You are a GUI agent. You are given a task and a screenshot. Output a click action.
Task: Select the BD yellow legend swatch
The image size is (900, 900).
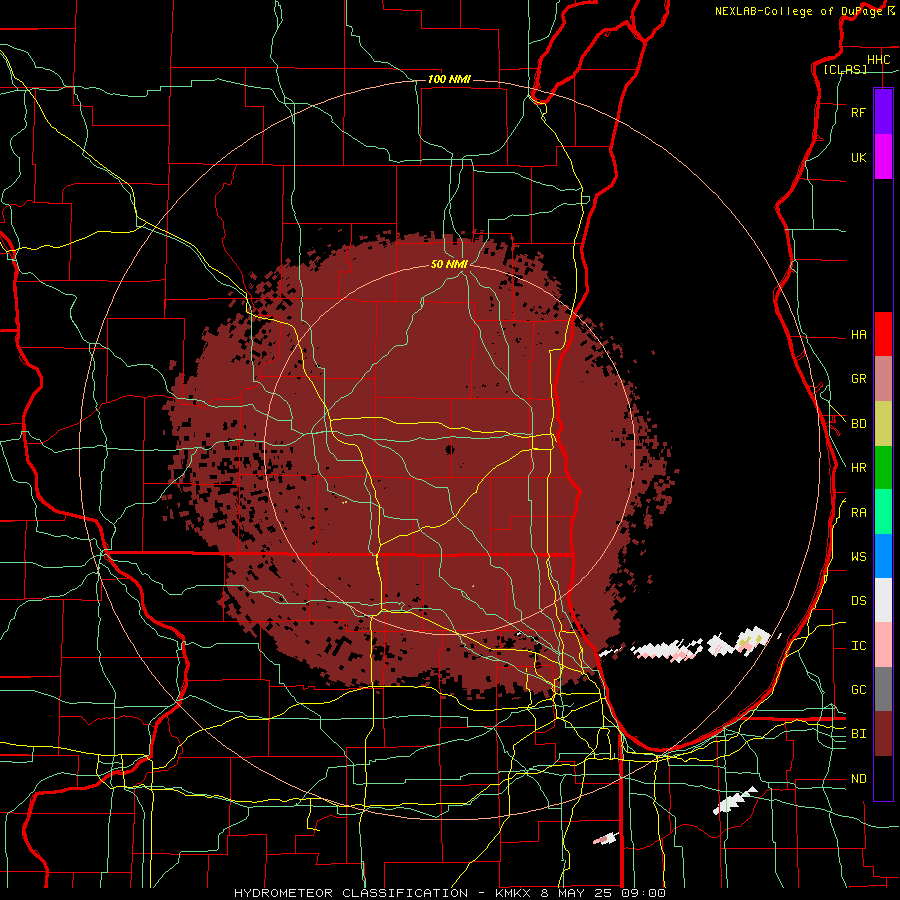(x=883, y=424)
